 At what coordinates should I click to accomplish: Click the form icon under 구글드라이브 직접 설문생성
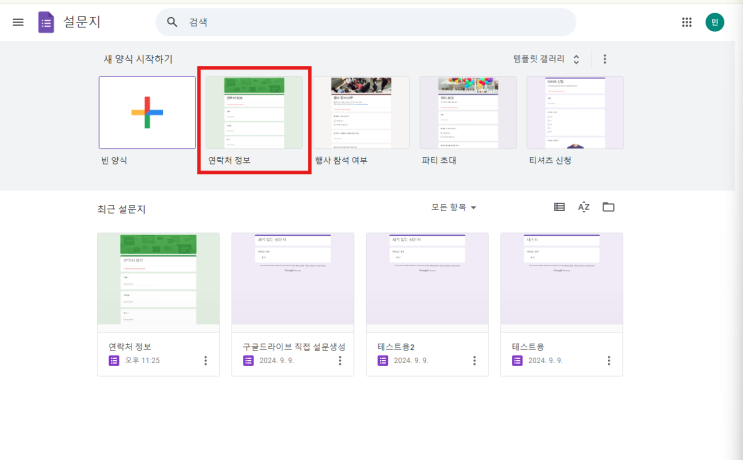[x=248, y=361]
